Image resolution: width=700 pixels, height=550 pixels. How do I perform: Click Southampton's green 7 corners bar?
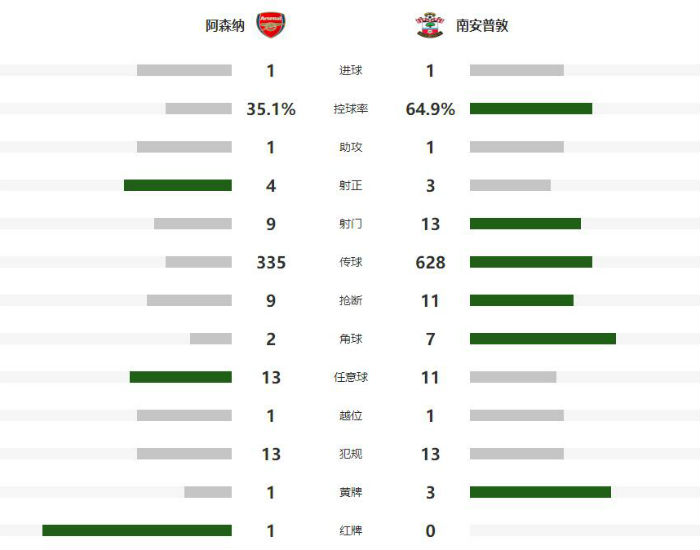543,339
